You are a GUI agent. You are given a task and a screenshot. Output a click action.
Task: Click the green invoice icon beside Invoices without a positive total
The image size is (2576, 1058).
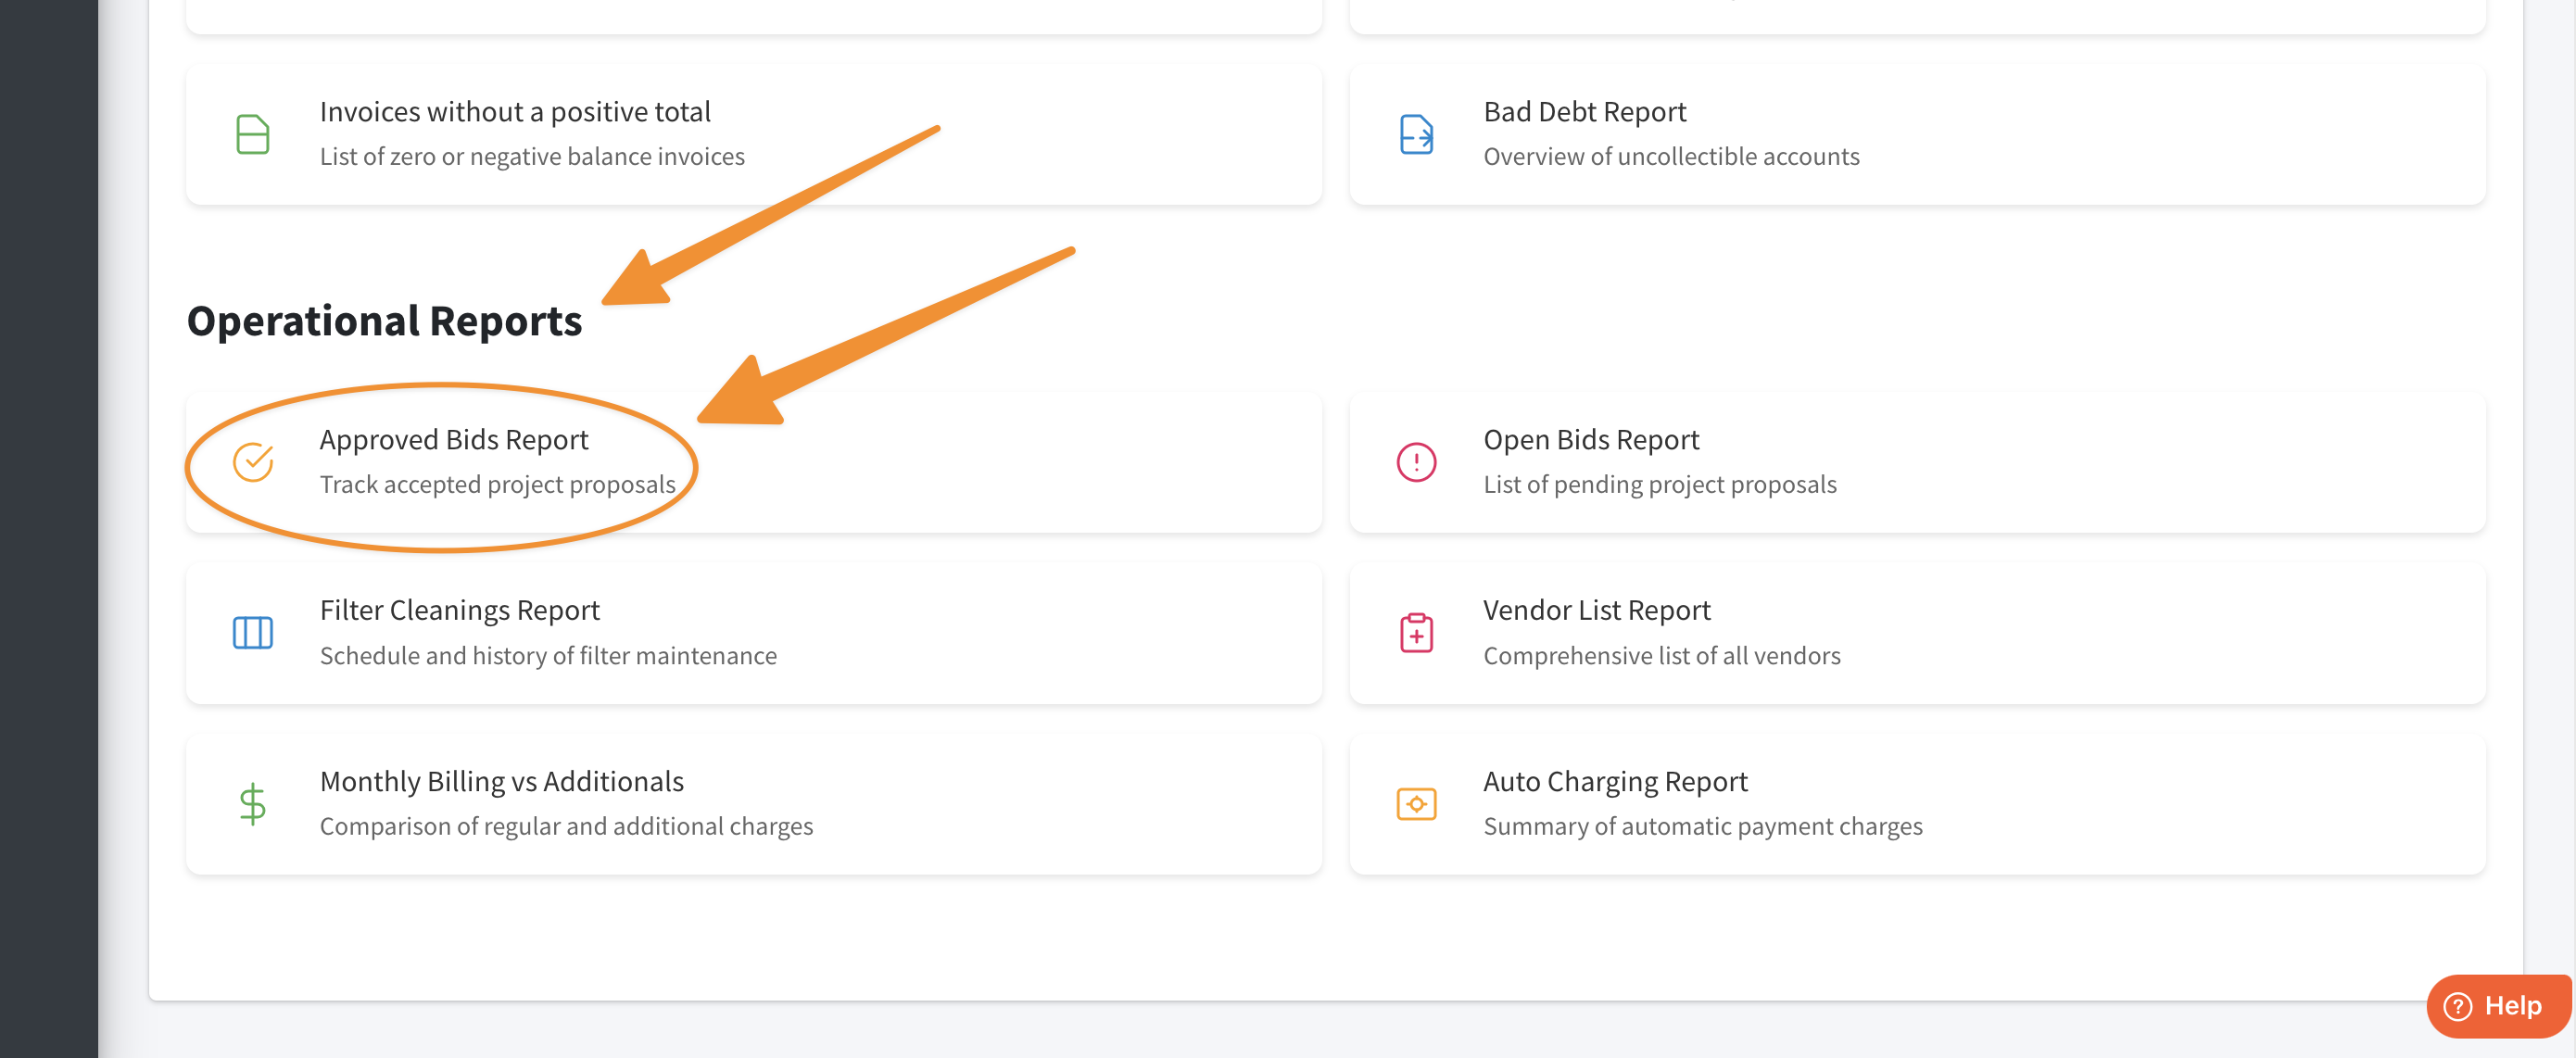[x=252, y=134]
